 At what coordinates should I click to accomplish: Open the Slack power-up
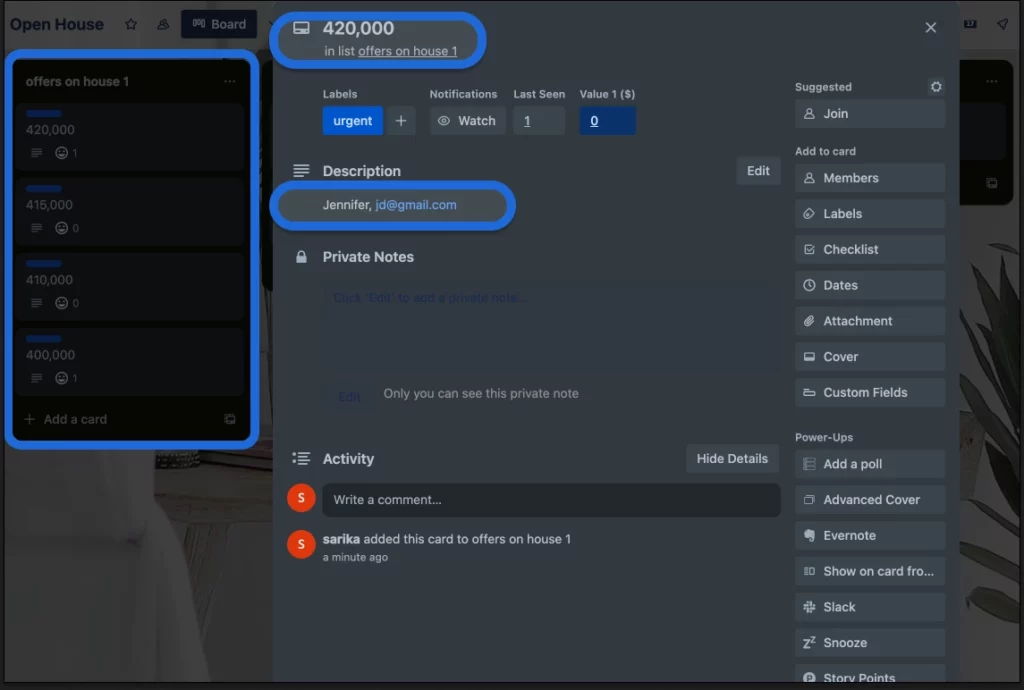[870, 607]
